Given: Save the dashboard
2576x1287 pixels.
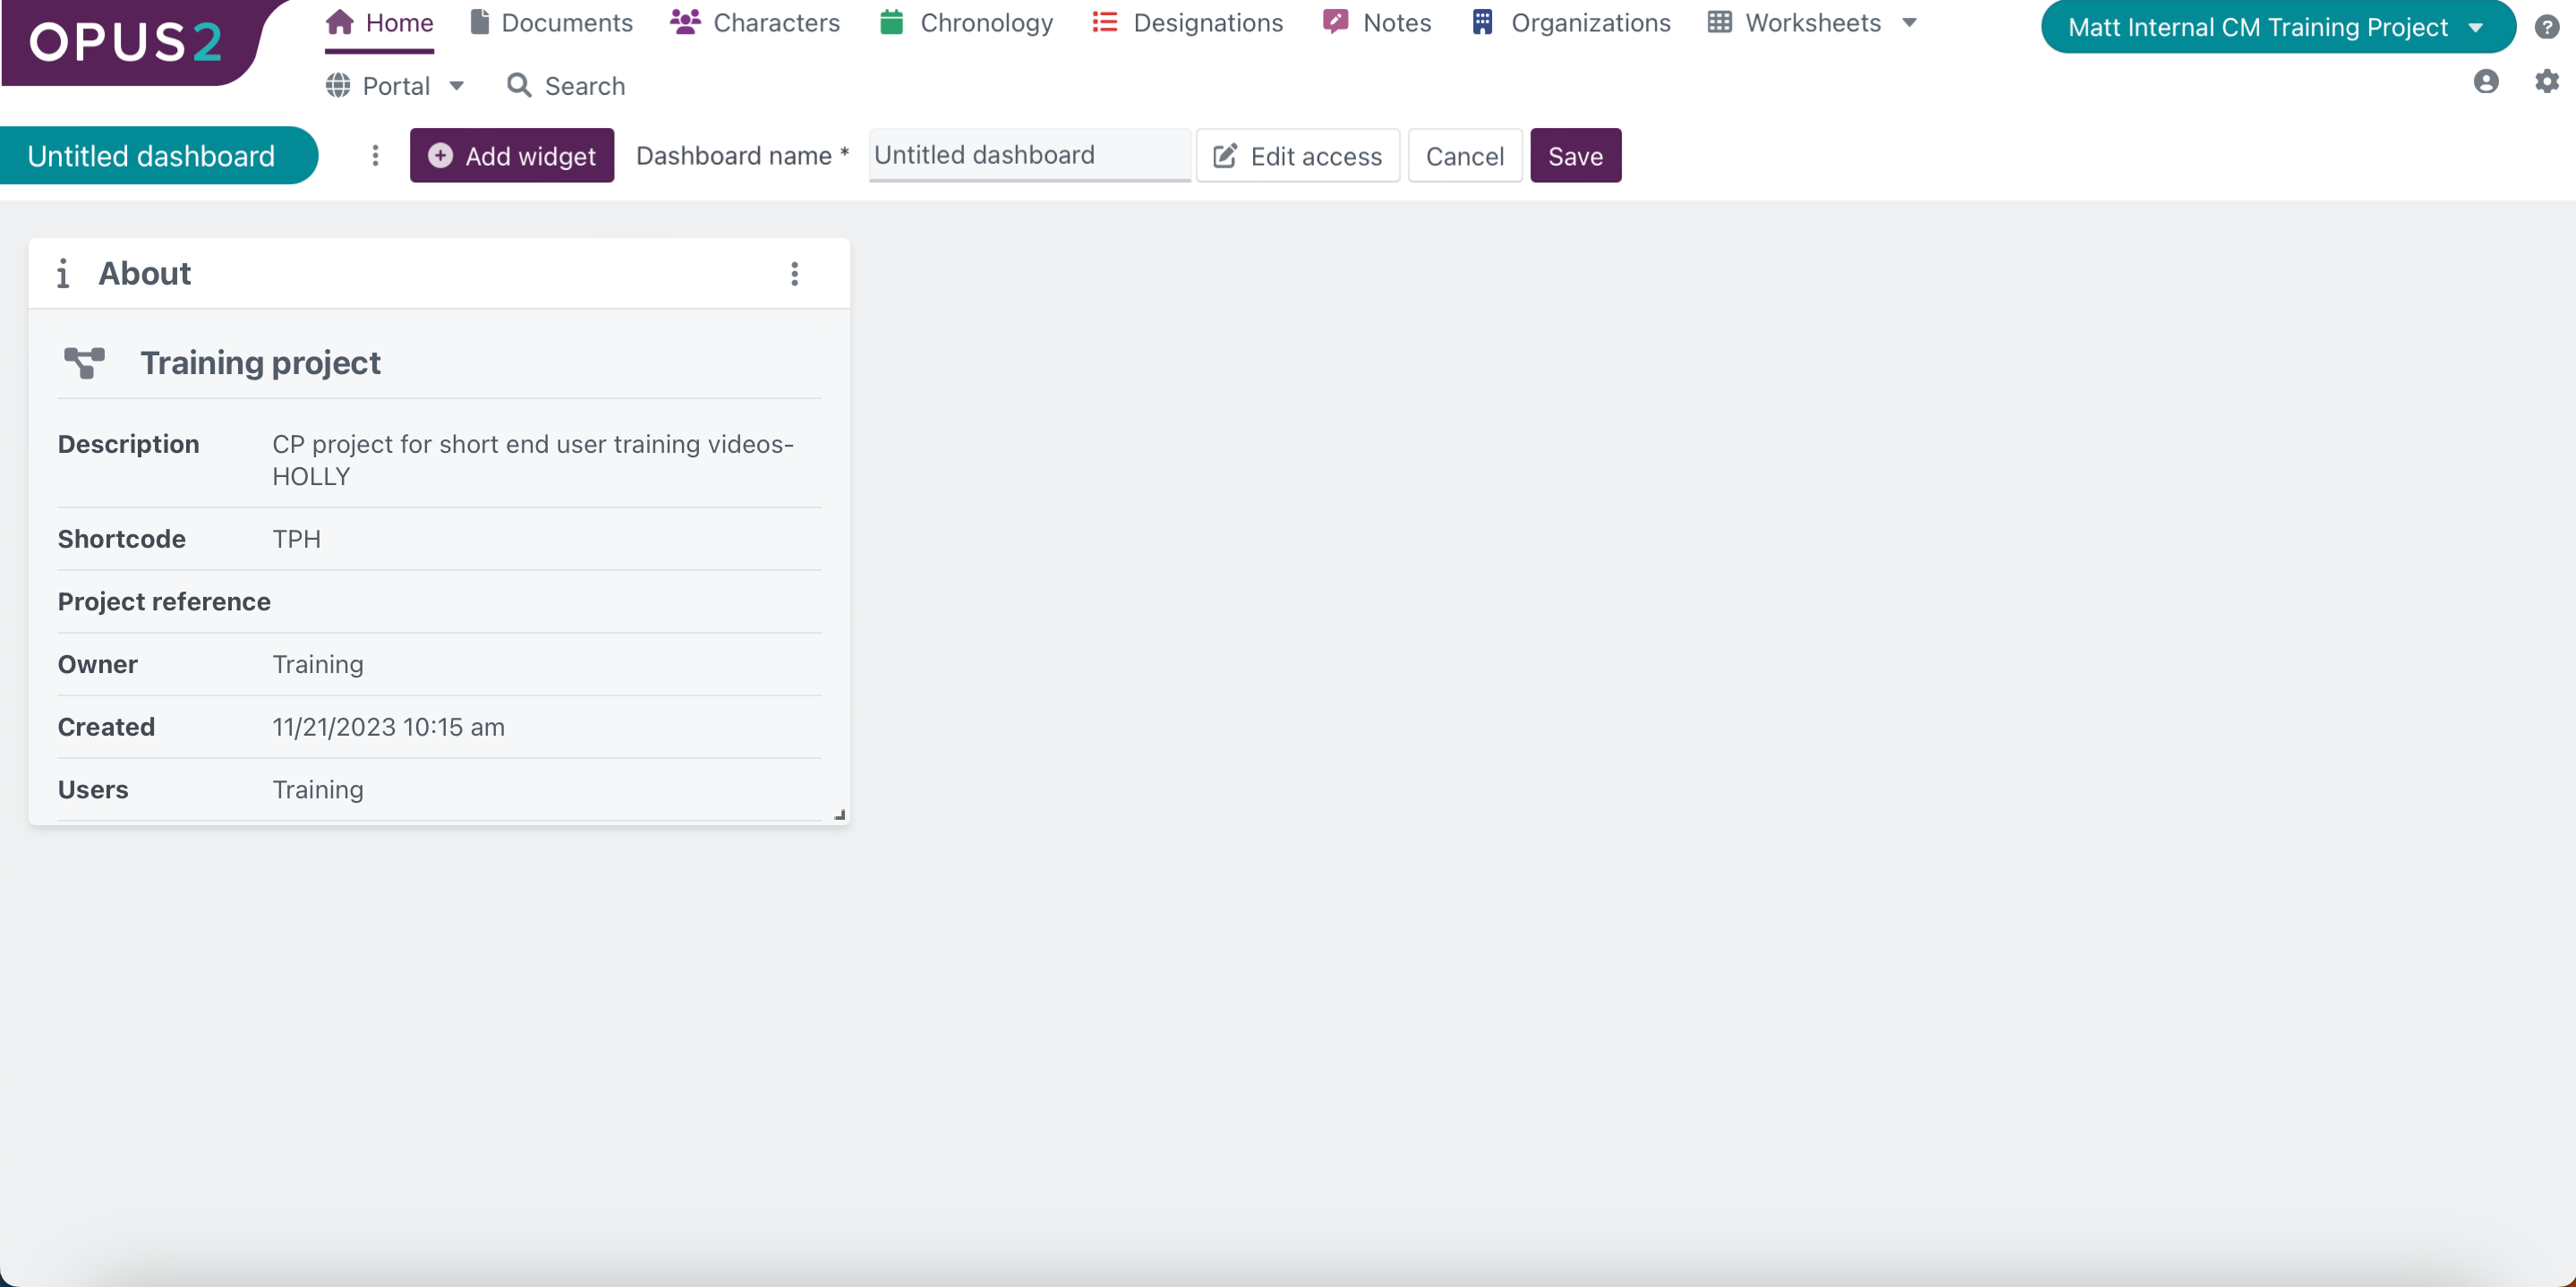Looking at the screenshot, I should [x=1574, y=156].
